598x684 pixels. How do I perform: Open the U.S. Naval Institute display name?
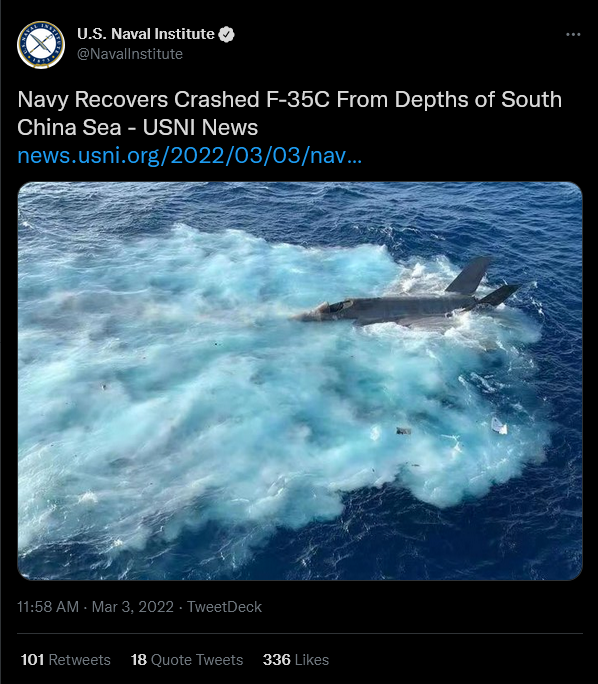146,34
